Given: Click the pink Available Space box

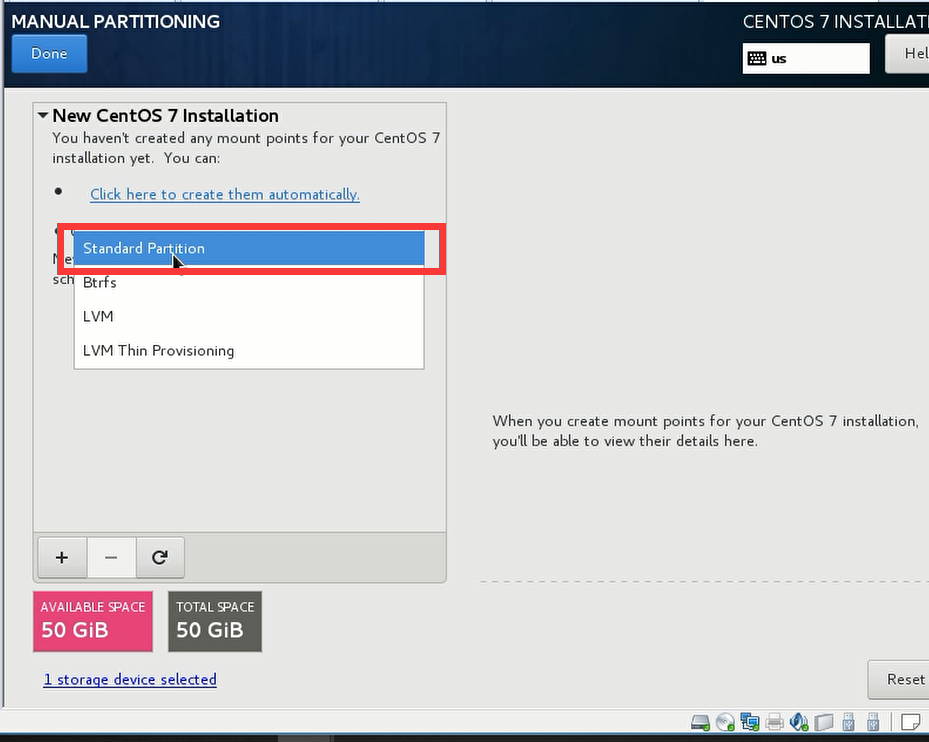Looking at the screenshot, I should [x=93, y=620].
